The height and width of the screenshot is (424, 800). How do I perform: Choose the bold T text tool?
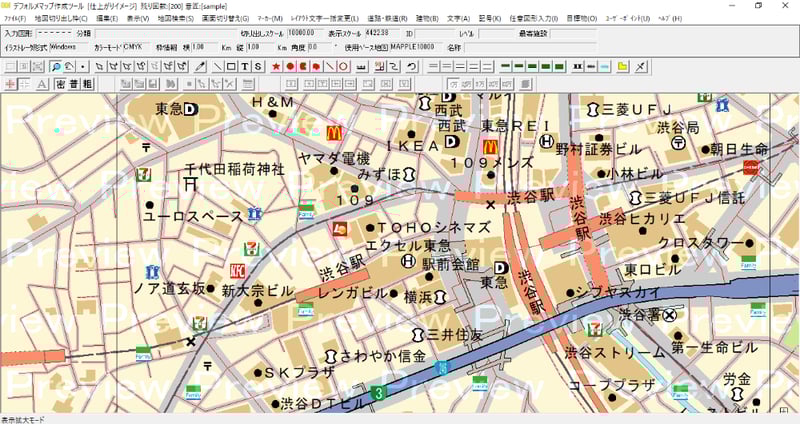[245, 67]
